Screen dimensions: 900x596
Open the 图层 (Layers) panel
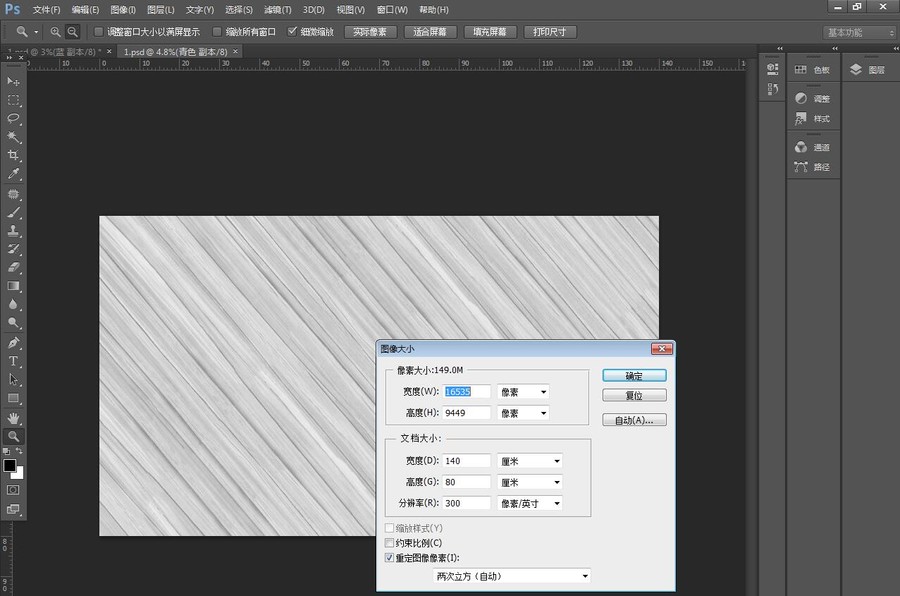(868, 70)
